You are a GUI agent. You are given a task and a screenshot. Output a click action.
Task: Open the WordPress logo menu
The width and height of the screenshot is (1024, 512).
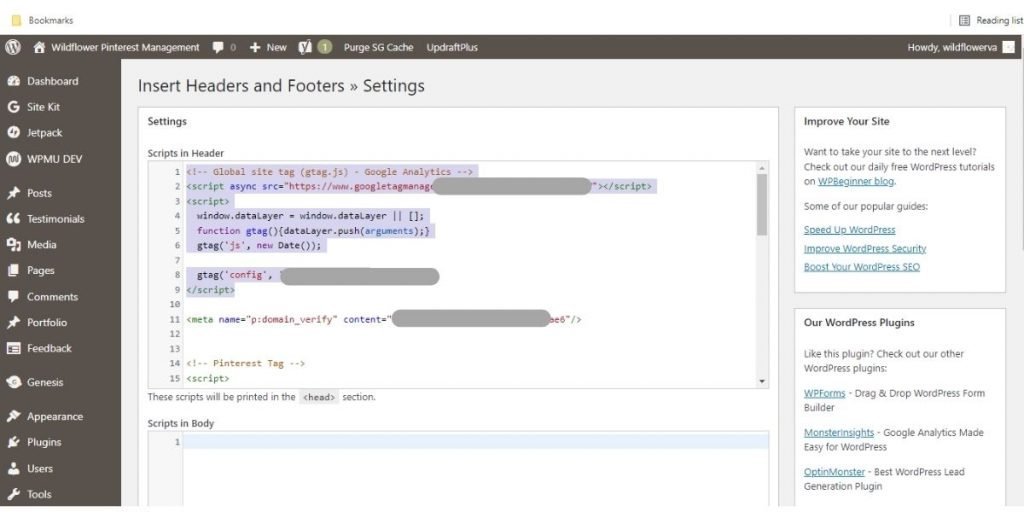point(13,47)
